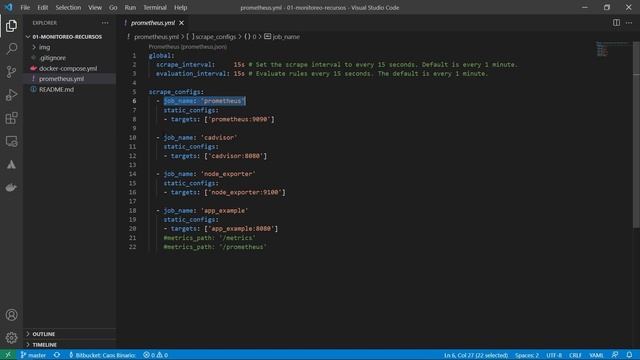Viewport: 640px width, 360px height.
Task: Click the VS Code logo icon
Action: tap(9, 7)
